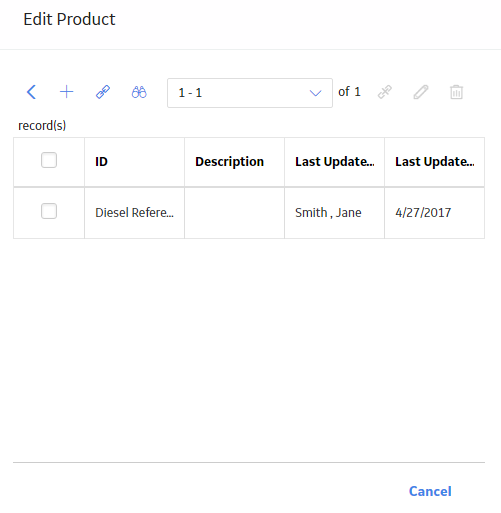Click the Cancel button

[x=430, y=491]
